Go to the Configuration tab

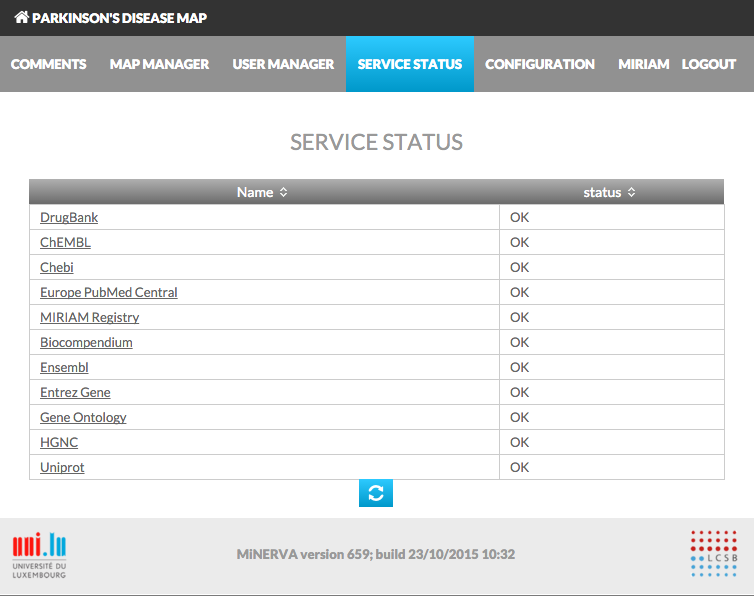coord(540,64)
